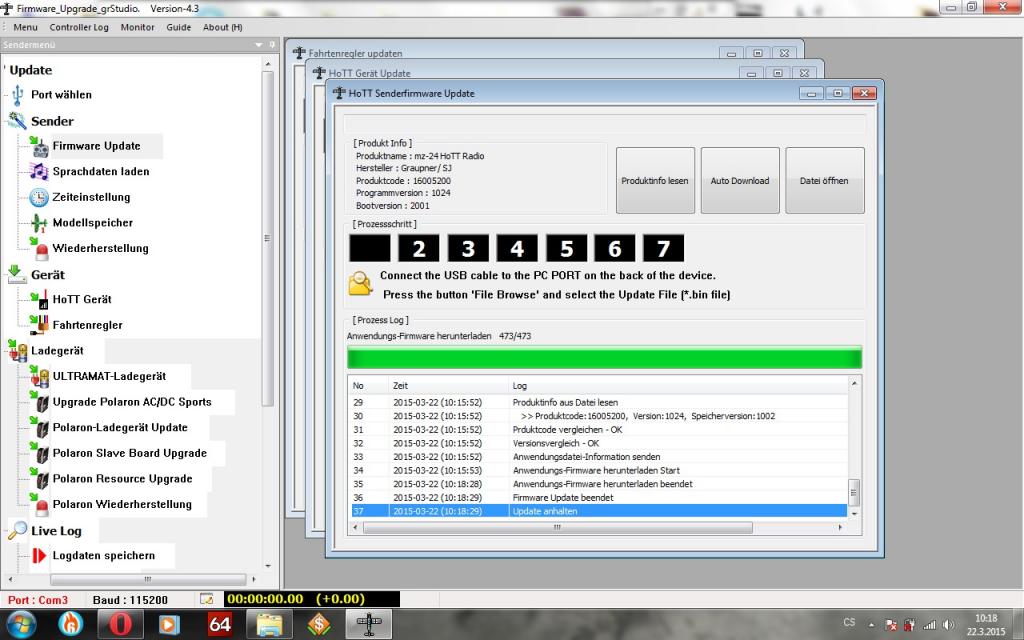Click the Zeit column header in log
Viewport: 1024px width, 640px height.
(x=400, y=385)
